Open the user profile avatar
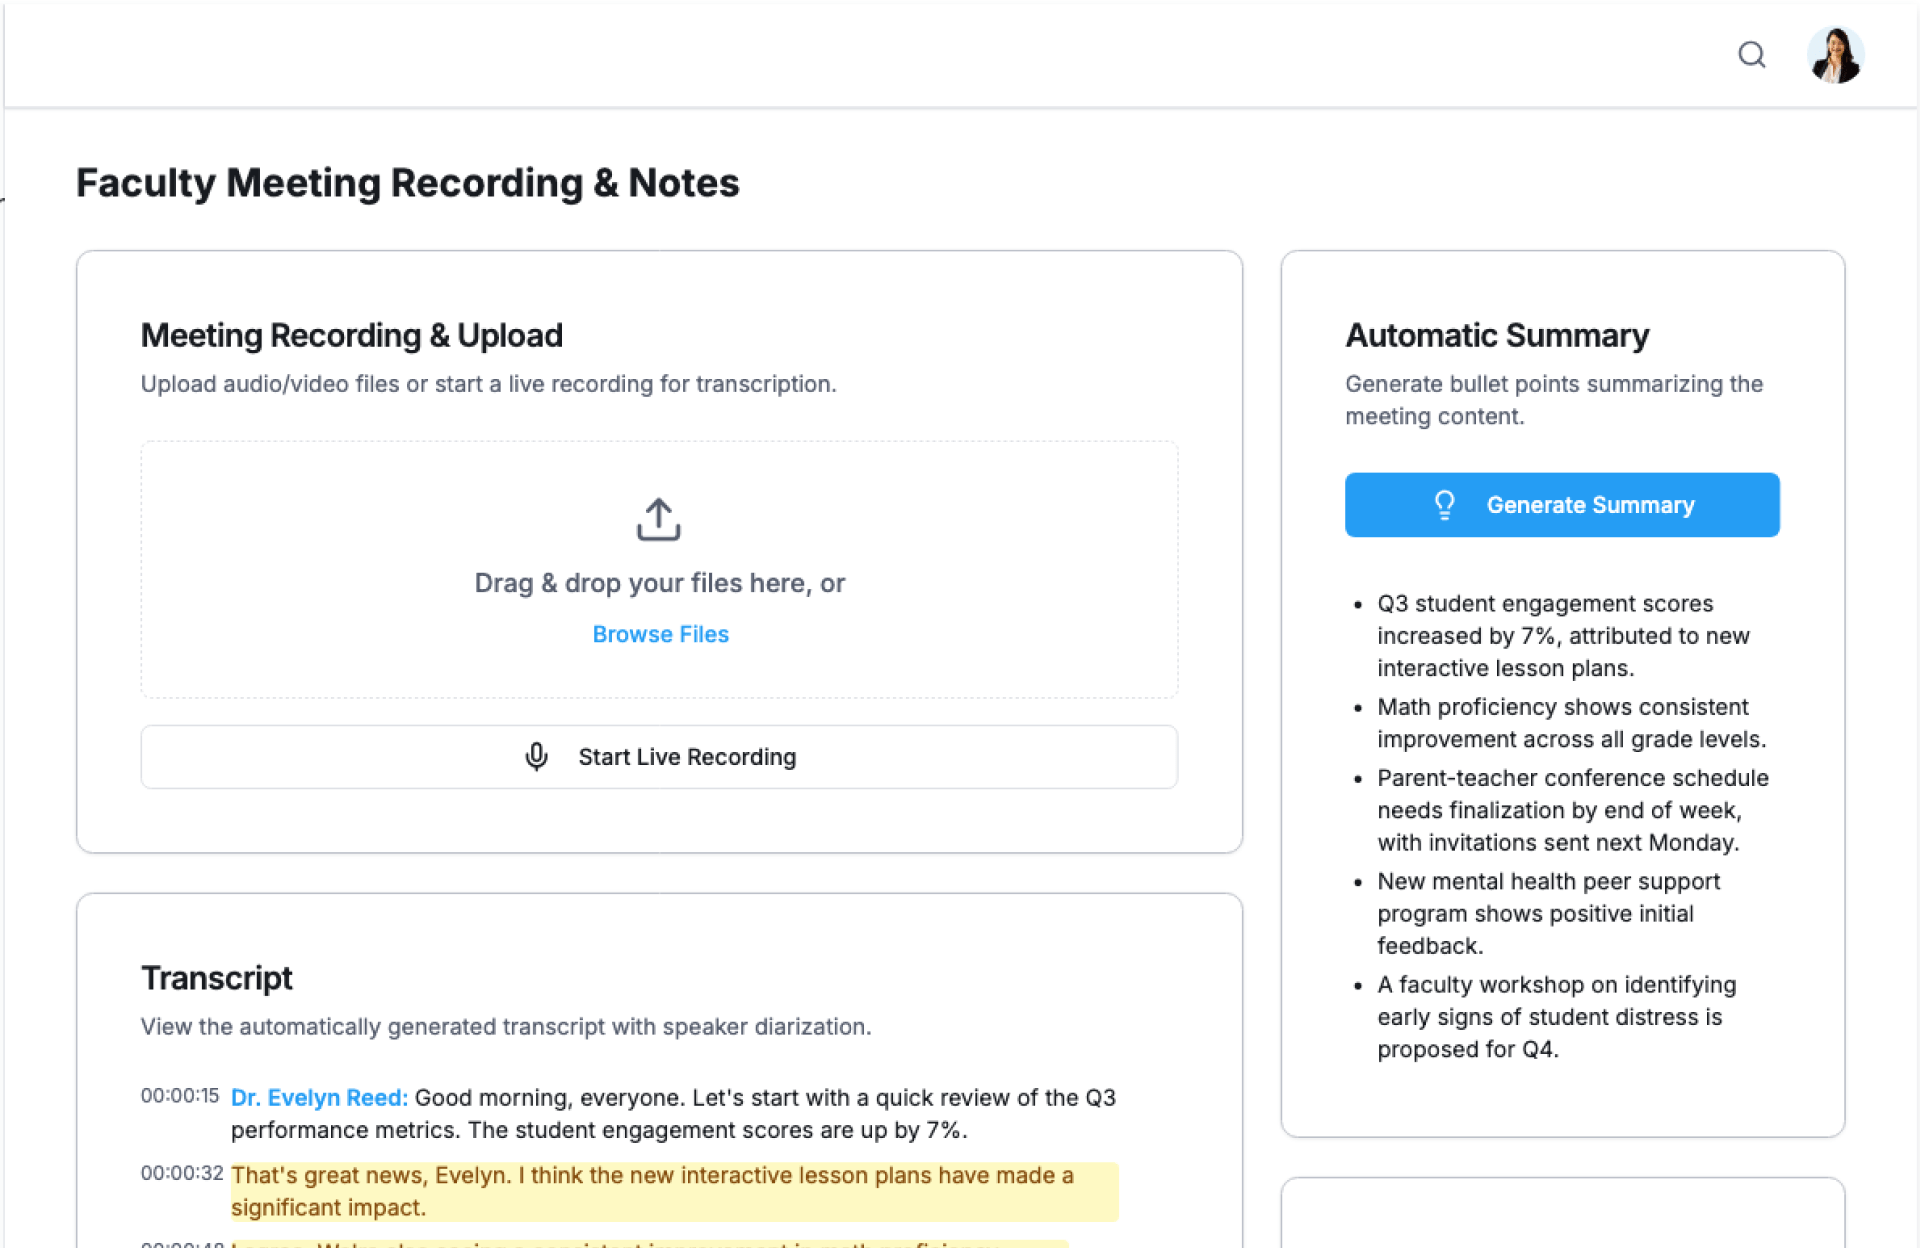This screenshot has width=1920, height=1248. [1834, 55]
